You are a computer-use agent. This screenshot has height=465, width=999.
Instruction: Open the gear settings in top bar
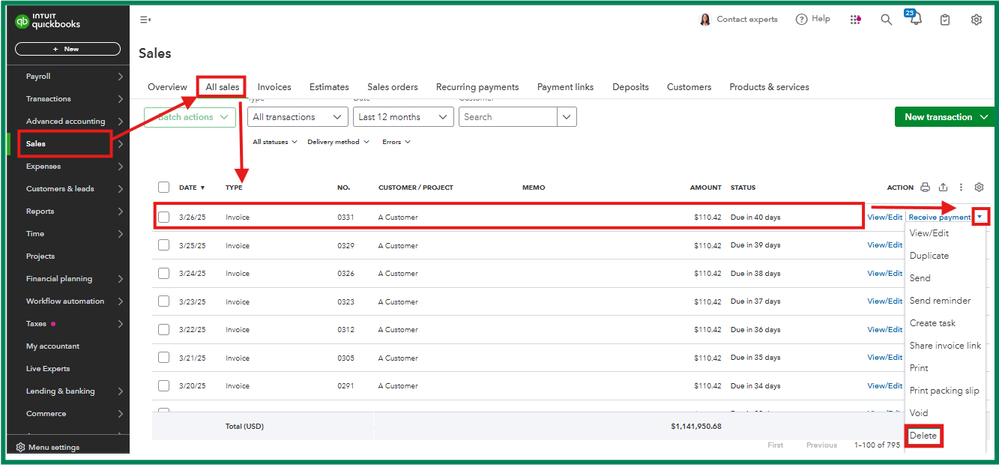[x=976, y=20]
